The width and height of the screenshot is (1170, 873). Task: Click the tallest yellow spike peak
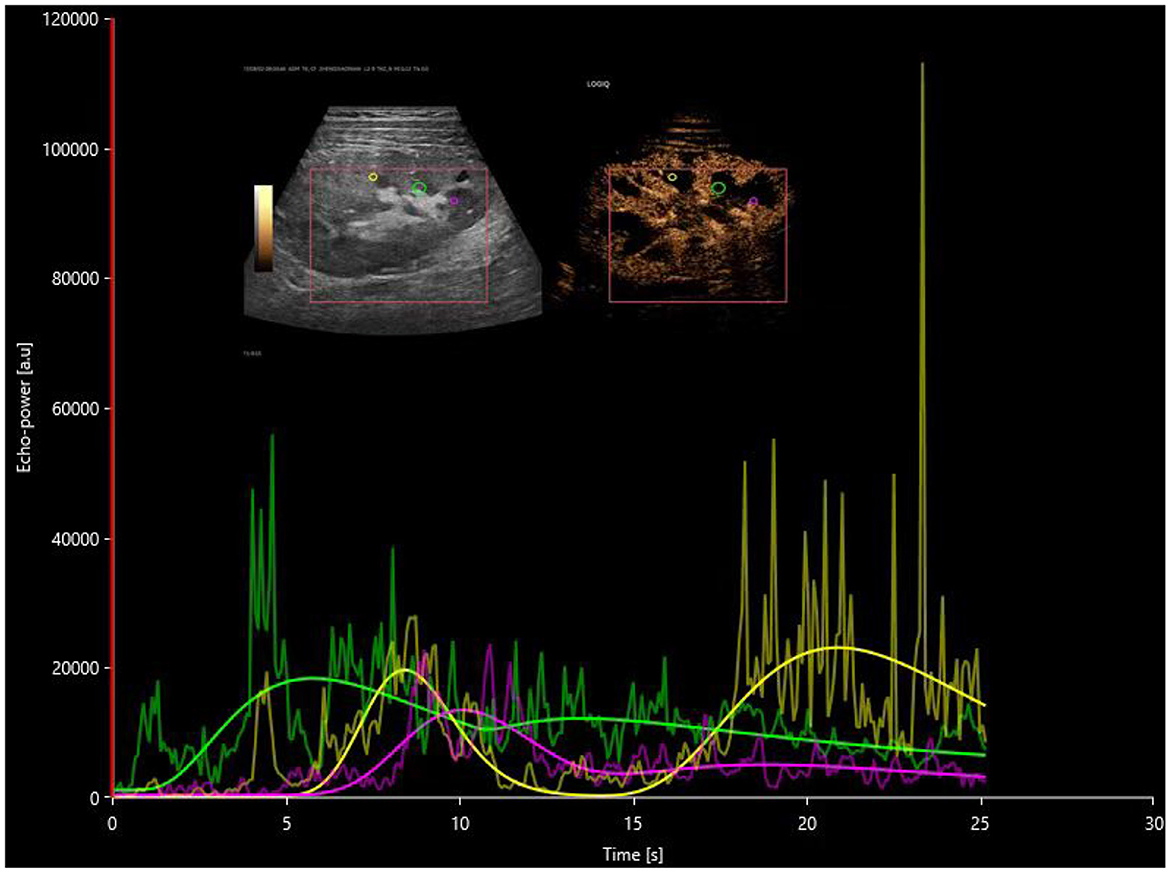pos(922,64)
